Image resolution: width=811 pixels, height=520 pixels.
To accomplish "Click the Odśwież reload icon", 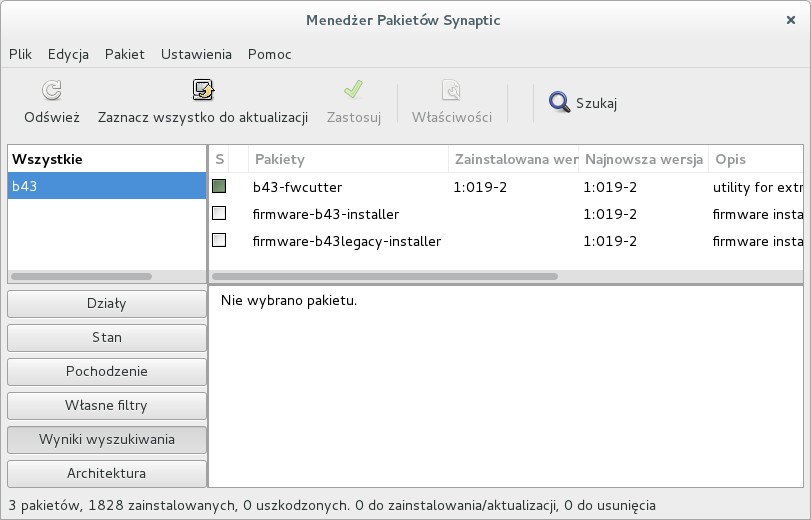I will [51, 91].
